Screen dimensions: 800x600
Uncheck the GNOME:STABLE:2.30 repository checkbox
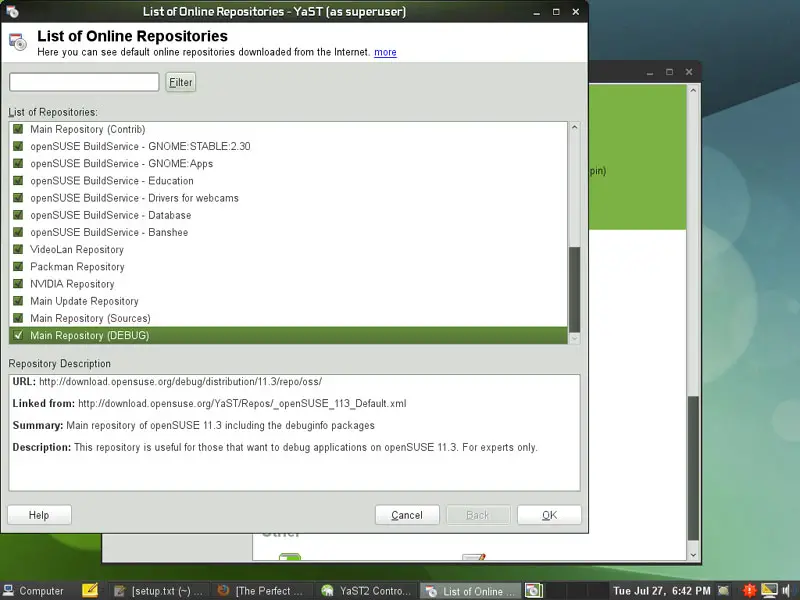(x=18, y=146)
